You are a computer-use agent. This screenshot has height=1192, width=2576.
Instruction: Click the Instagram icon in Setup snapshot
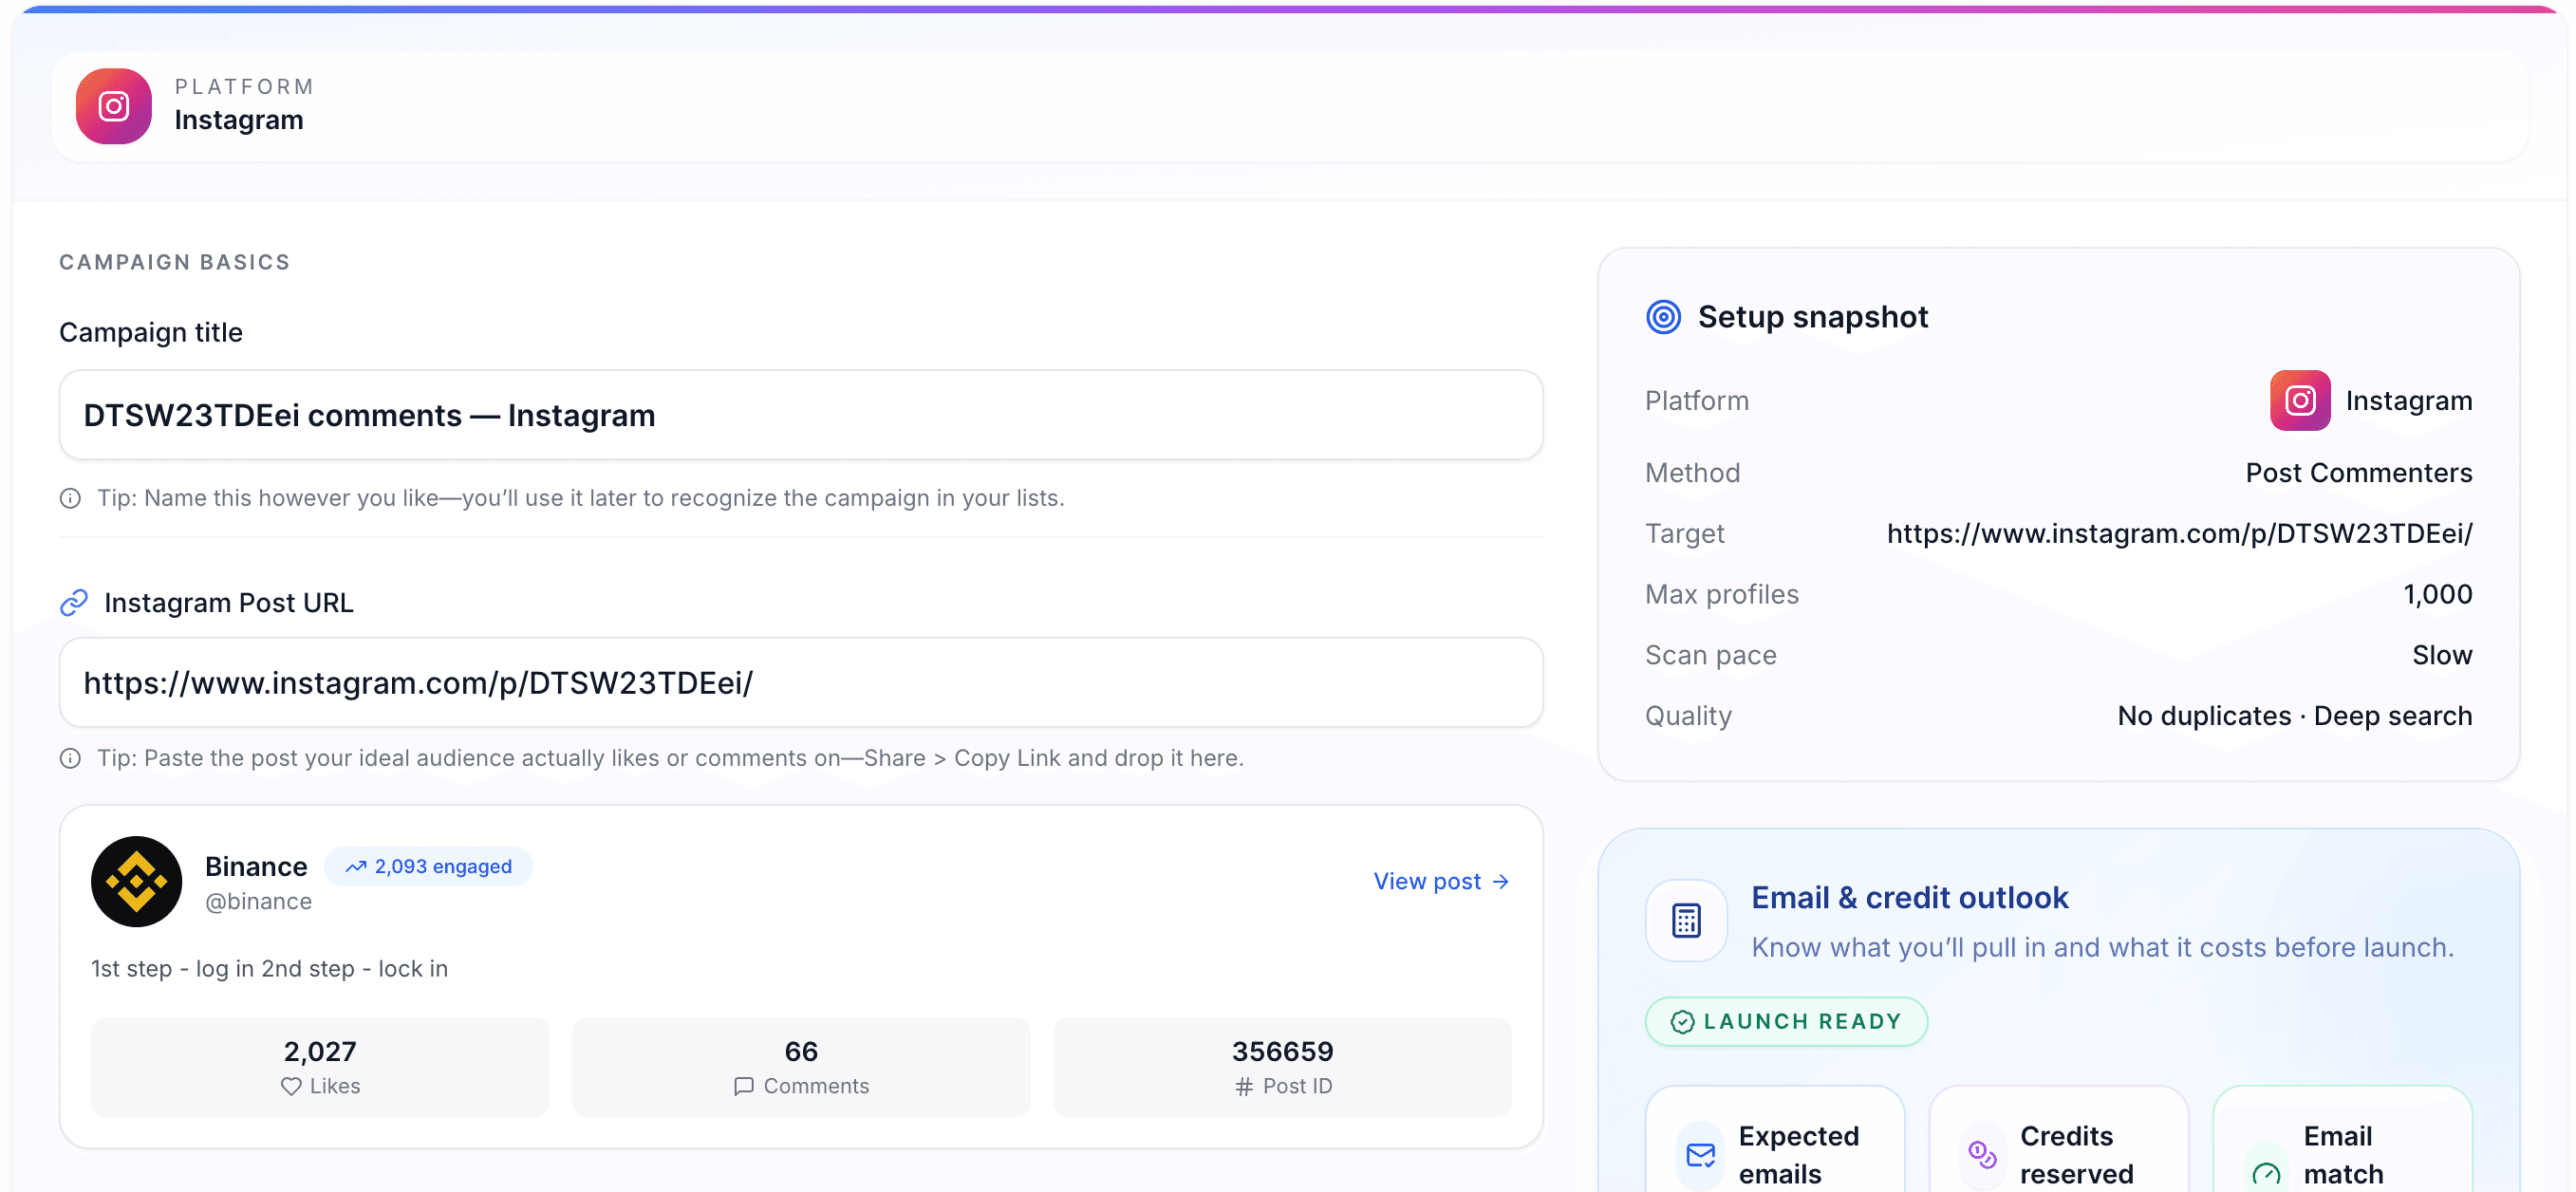click(x=2300, y=401)
